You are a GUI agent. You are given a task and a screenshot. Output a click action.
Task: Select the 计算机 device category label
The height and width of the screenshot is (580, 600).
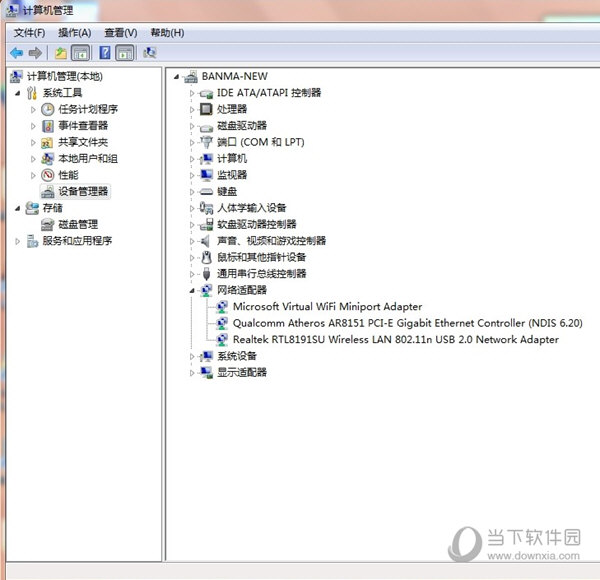click(232, 159)
